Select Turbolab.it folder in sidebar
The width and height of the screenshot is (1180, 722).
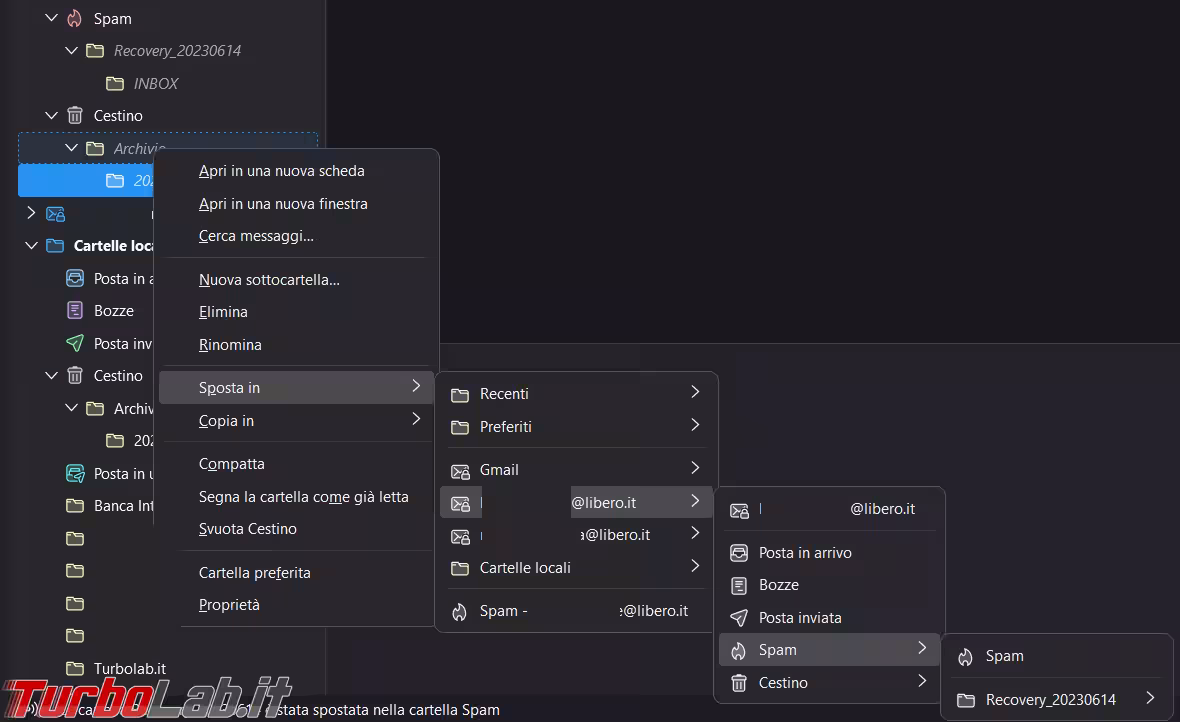tap(129, 668)
